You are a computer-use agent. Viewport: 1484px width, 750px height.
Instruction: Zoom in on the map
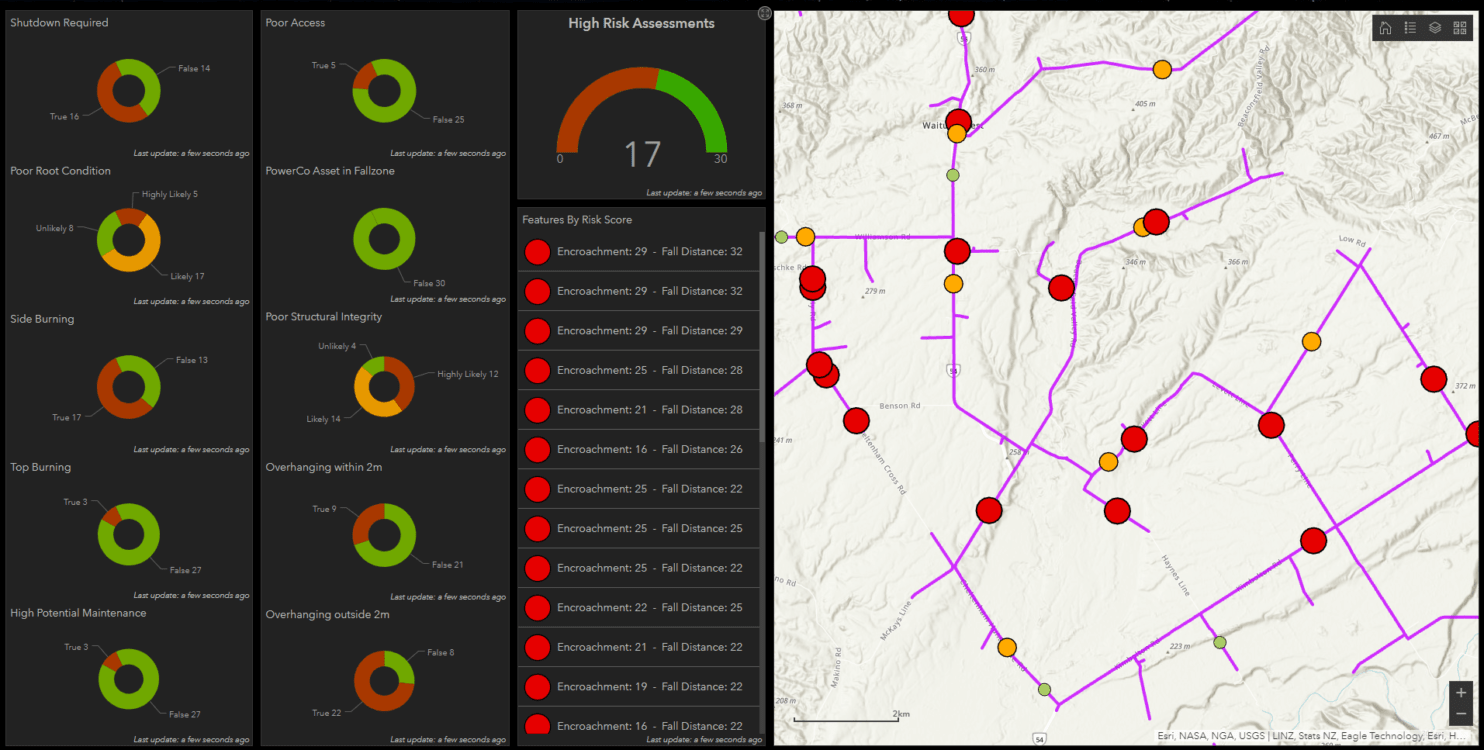(1461, 692)
